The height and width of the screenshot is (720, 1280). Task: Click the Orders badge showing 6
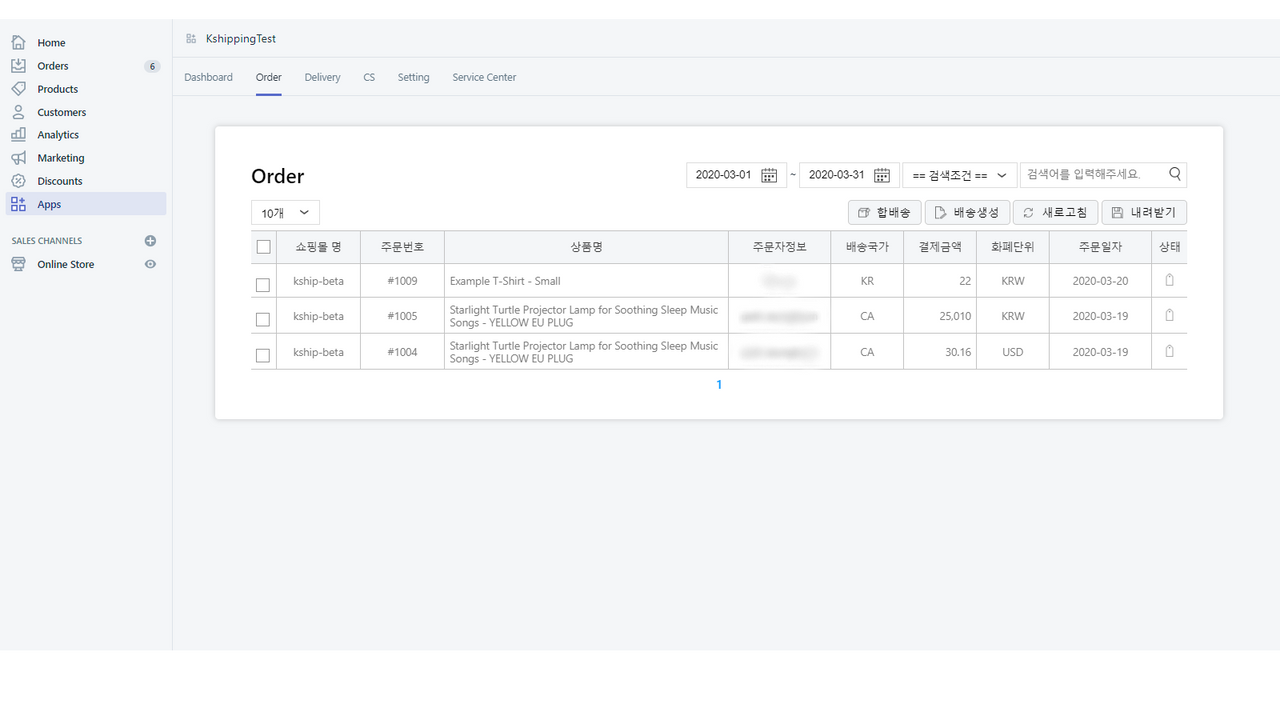pos(152,66)
